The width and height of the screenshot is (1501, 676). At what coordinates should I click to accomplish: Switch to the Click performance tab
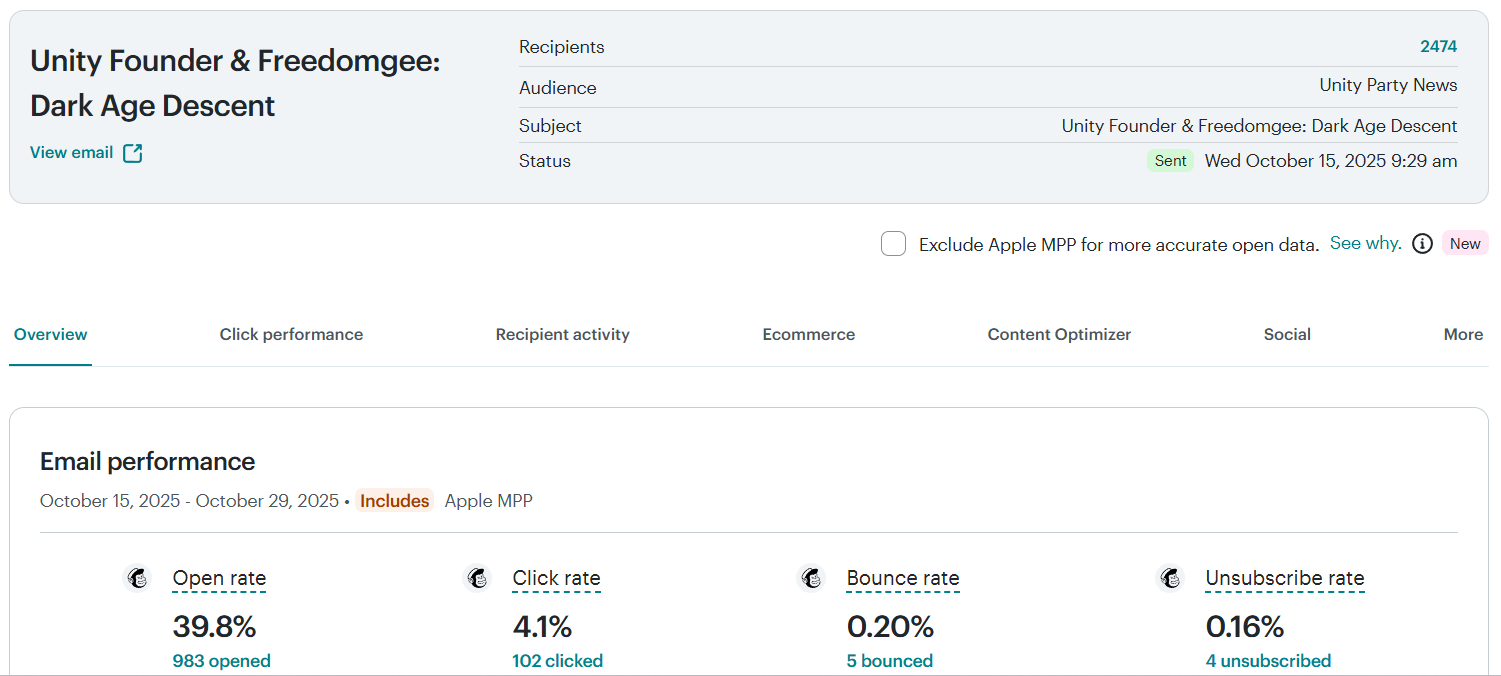[291, 335]
